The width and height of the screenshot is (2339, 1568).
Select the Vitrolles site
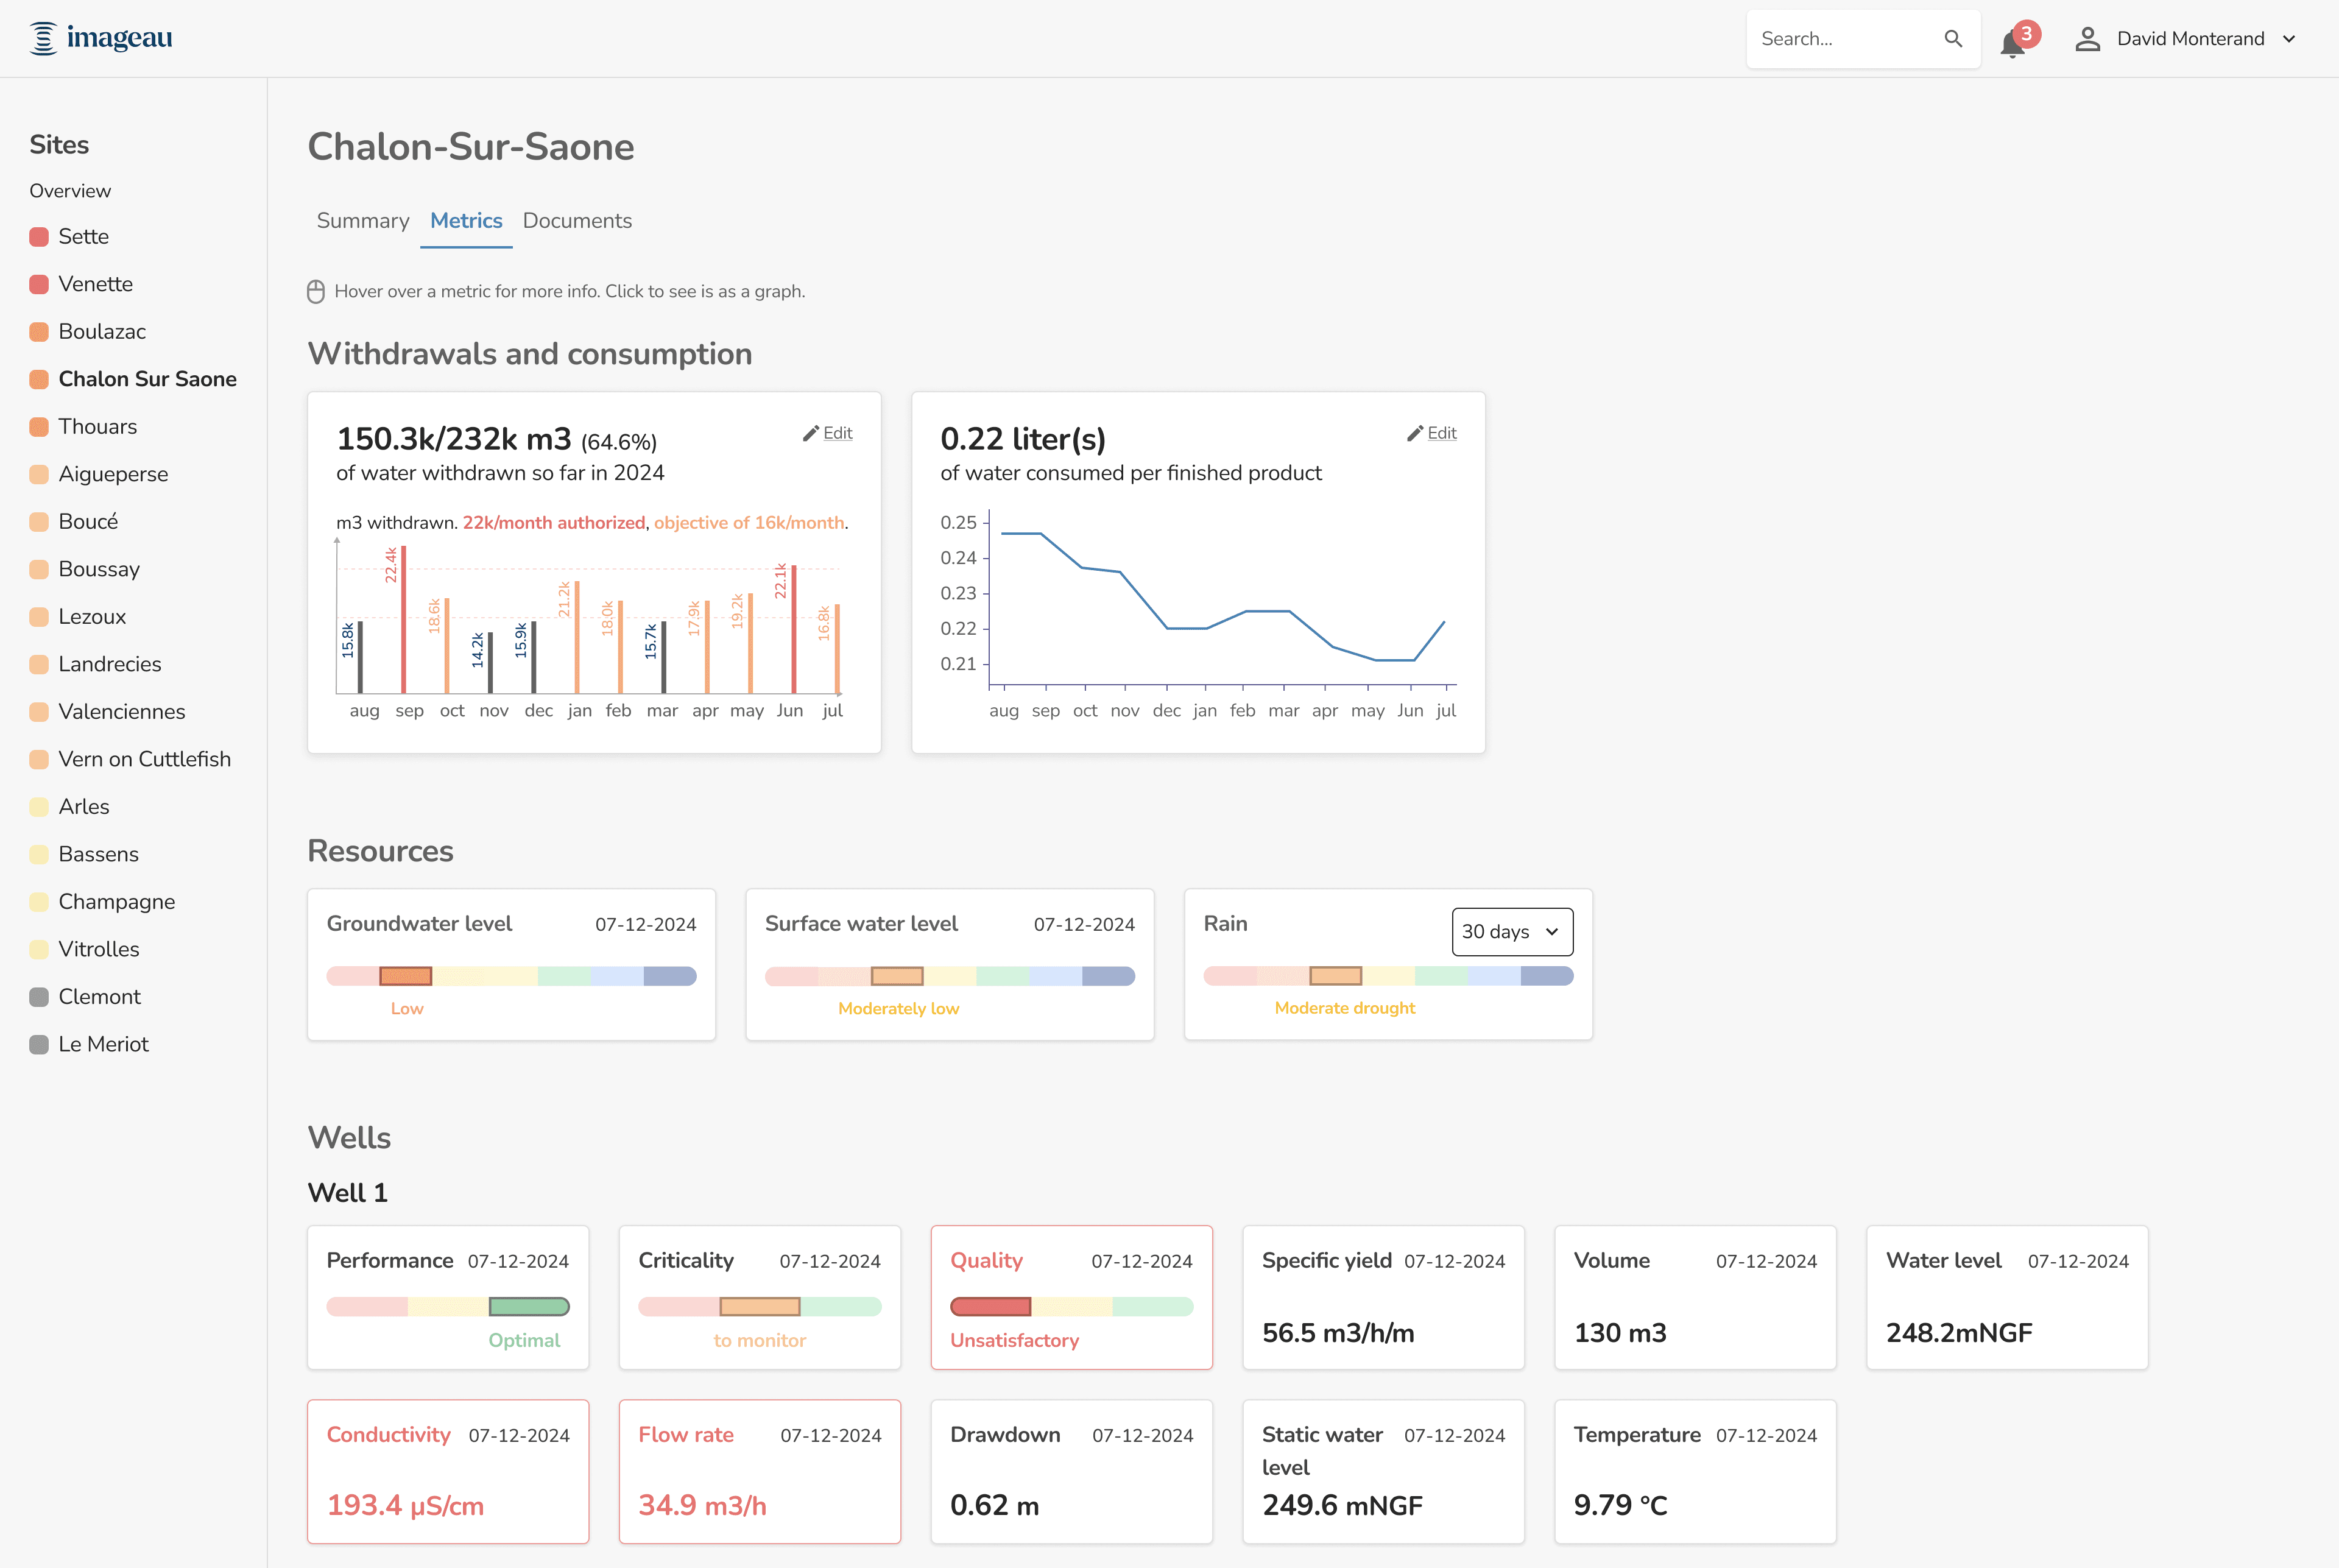tap(99, 949)
